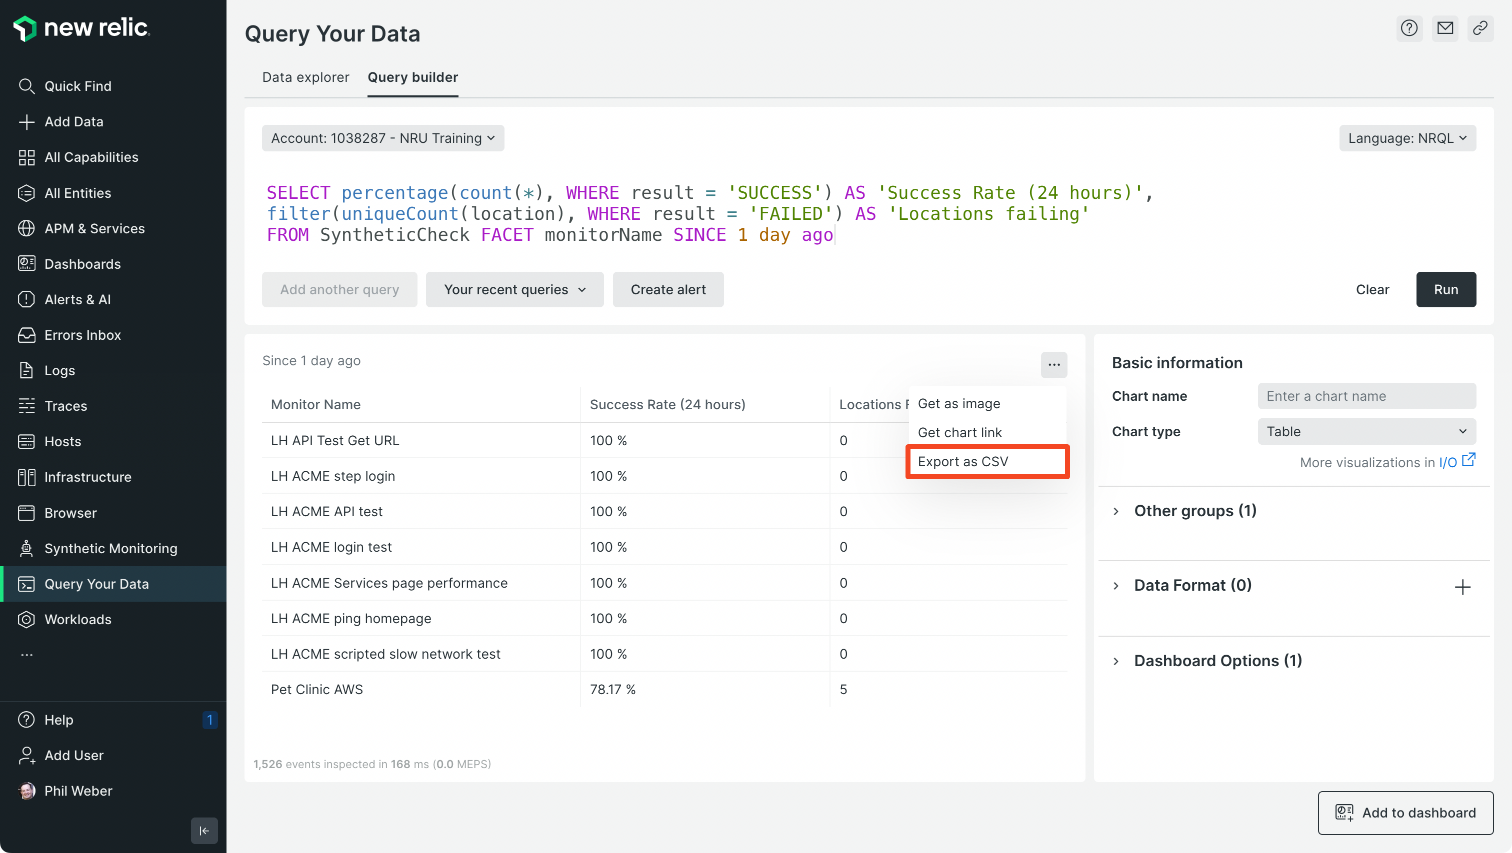Click the Chart name input field
The height and width of the screenshot is (853, 1512).
(x=1367, y=396)
